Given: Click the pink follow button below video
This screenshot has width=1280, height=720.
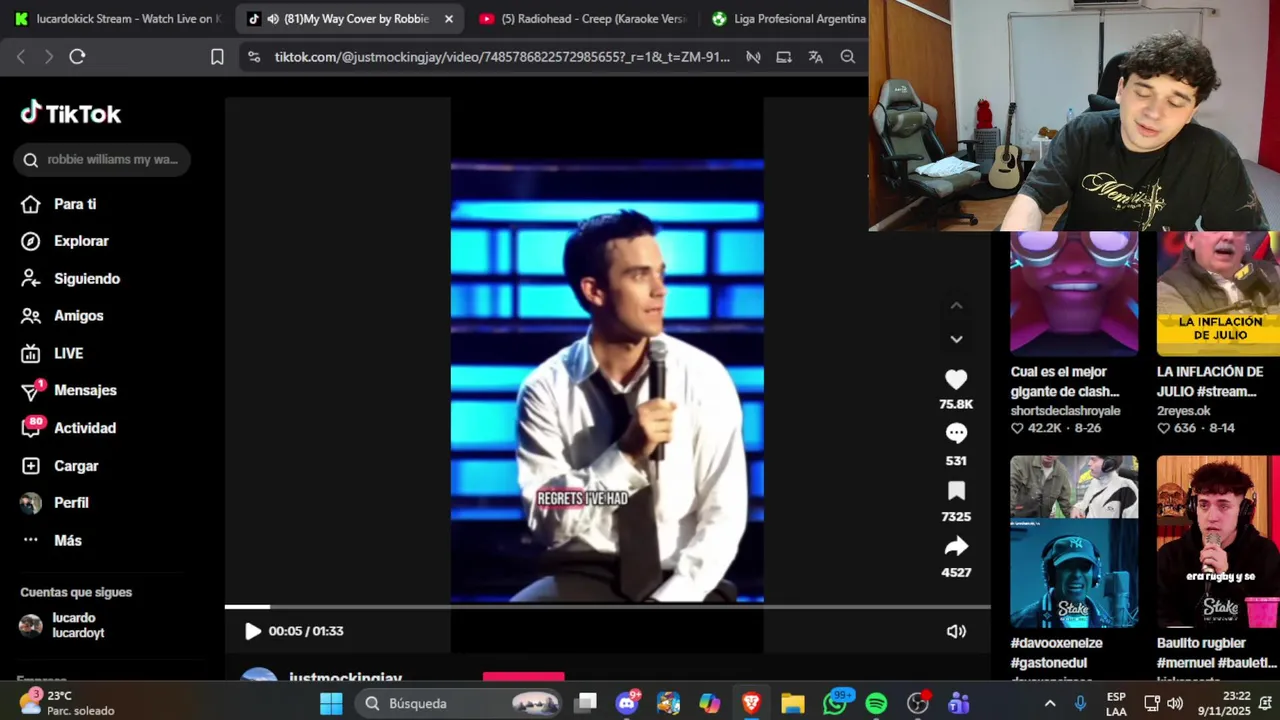Looking at the screenshot, I should coord(523,677).
